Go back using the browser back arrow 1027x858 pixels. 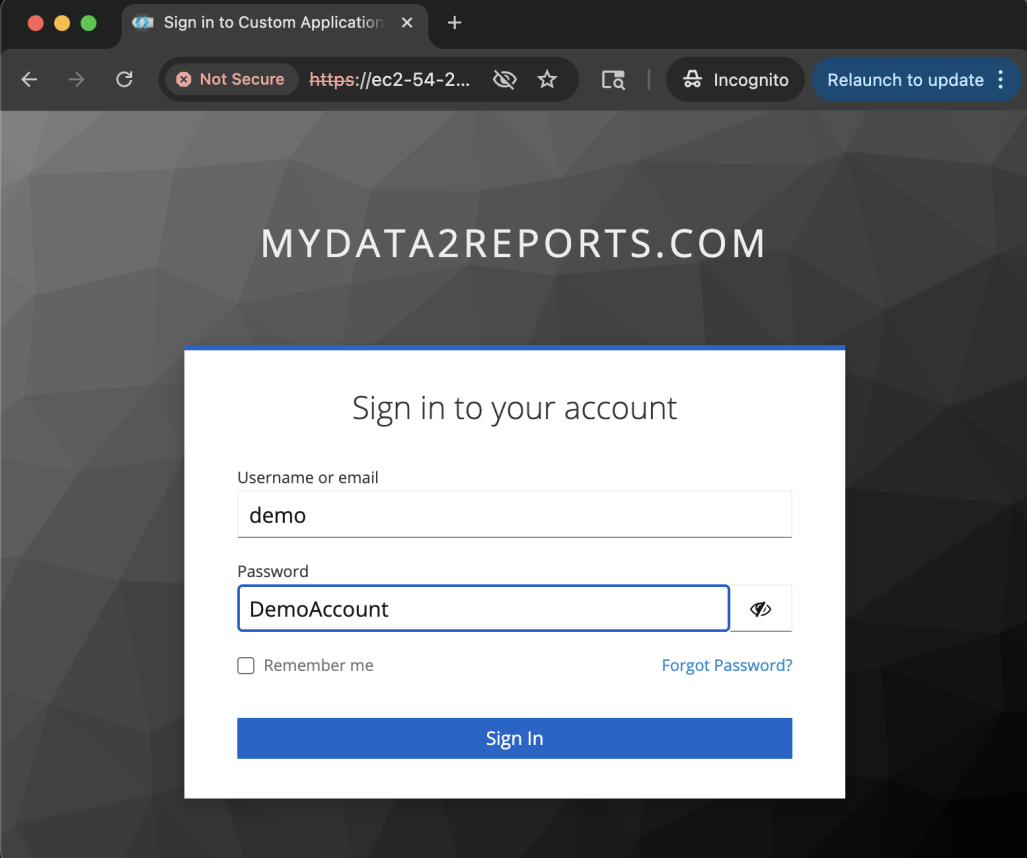coord(29,80)
